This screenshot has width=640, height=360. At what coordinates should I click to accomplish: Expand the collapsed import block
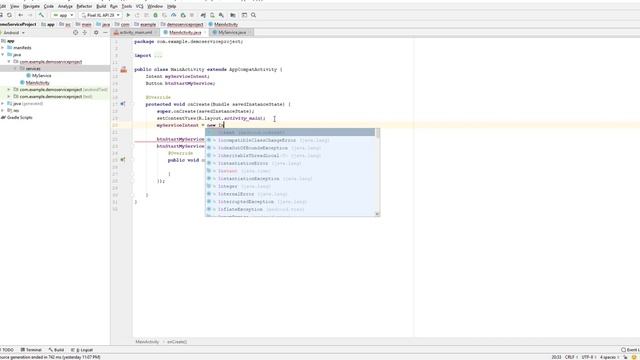pyautogui.click(x=158, y=56)
